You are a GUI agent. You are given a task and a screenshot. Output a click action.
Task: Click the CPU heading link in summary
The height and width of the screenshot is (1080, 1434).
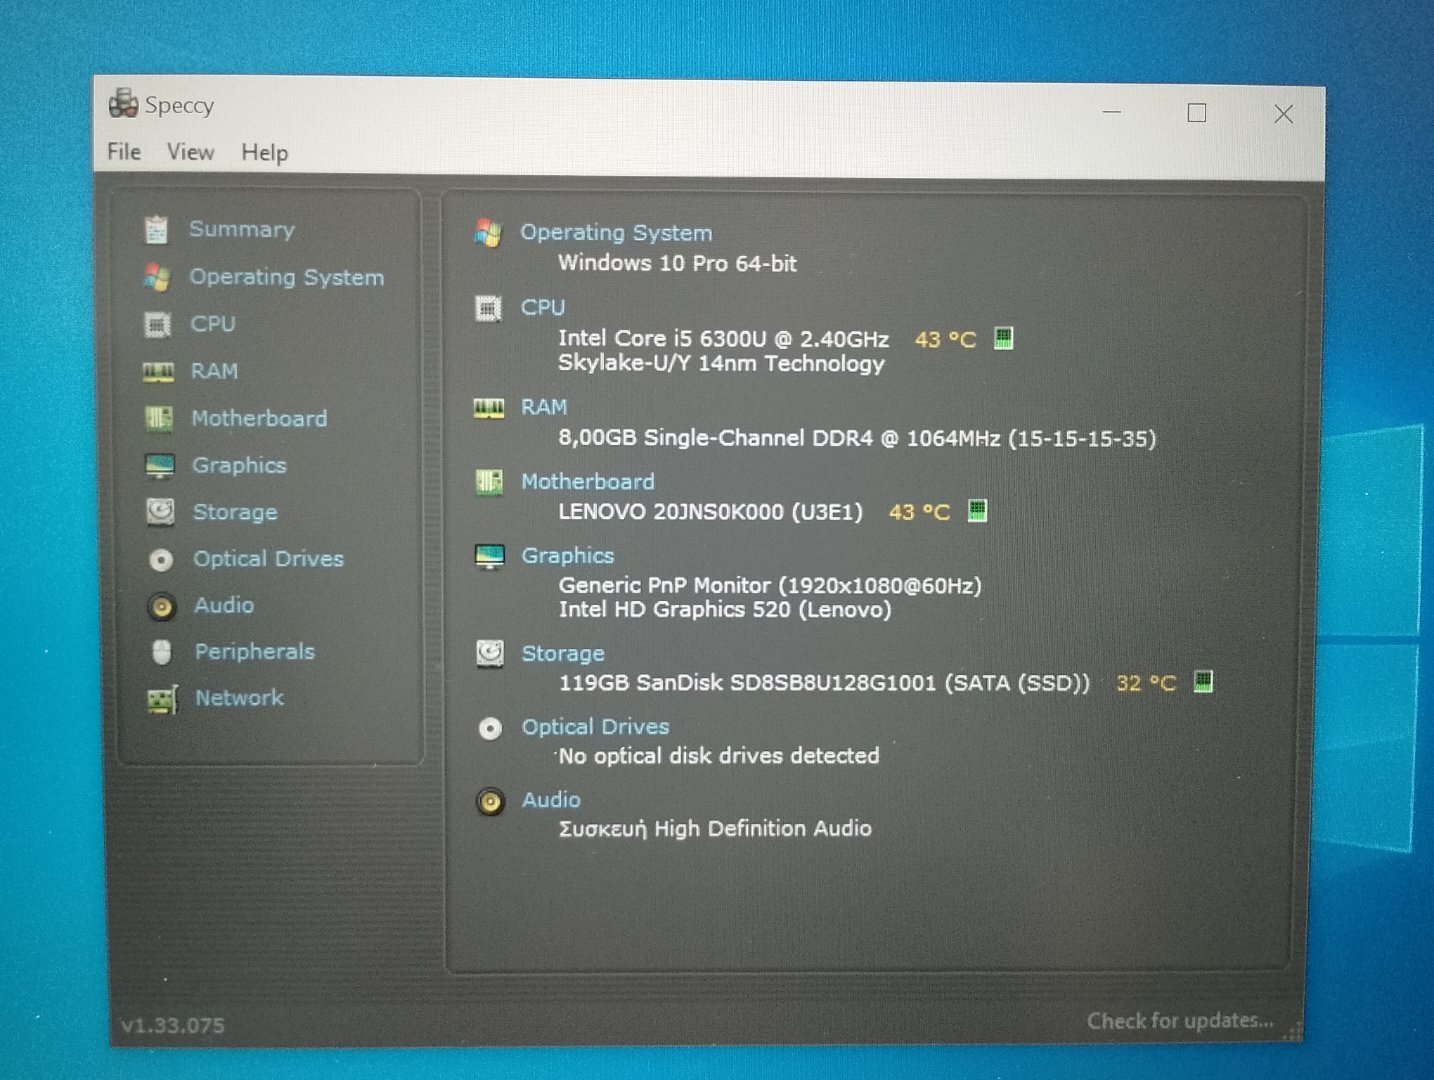(543, 308)
